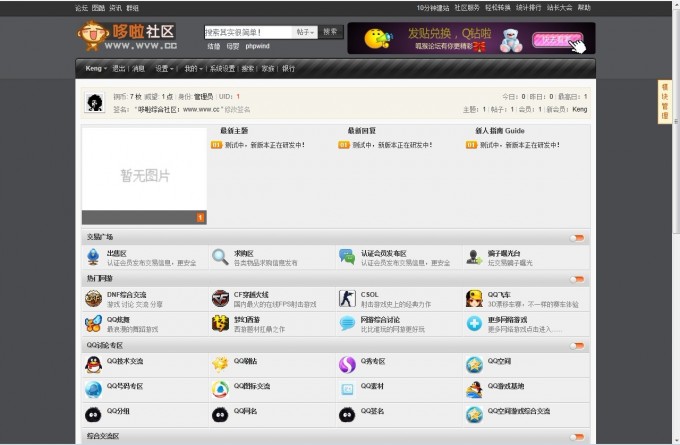Toggle collapse switch for QQ讨论专区 section
This screenshot has height=445, width=680.
tap(577, 346)
